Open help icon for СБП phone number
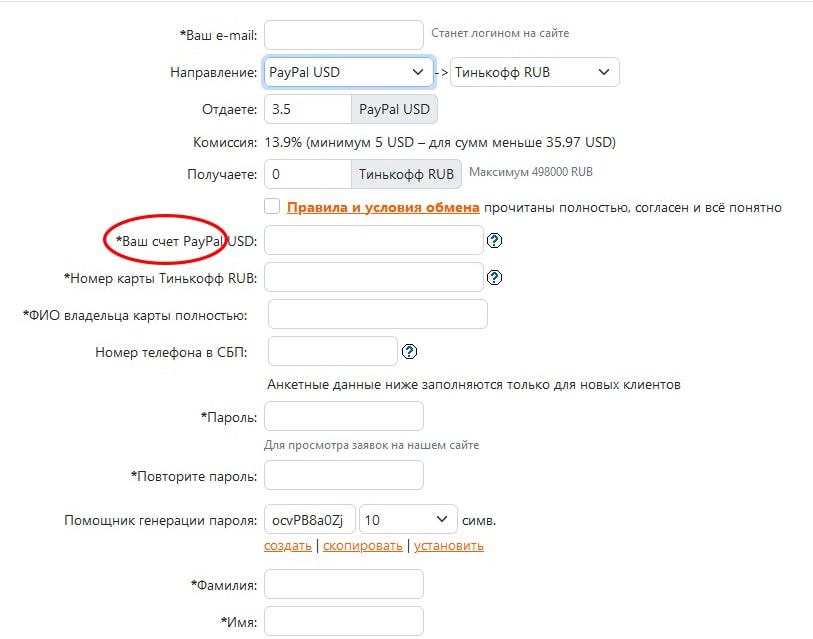 409,352
